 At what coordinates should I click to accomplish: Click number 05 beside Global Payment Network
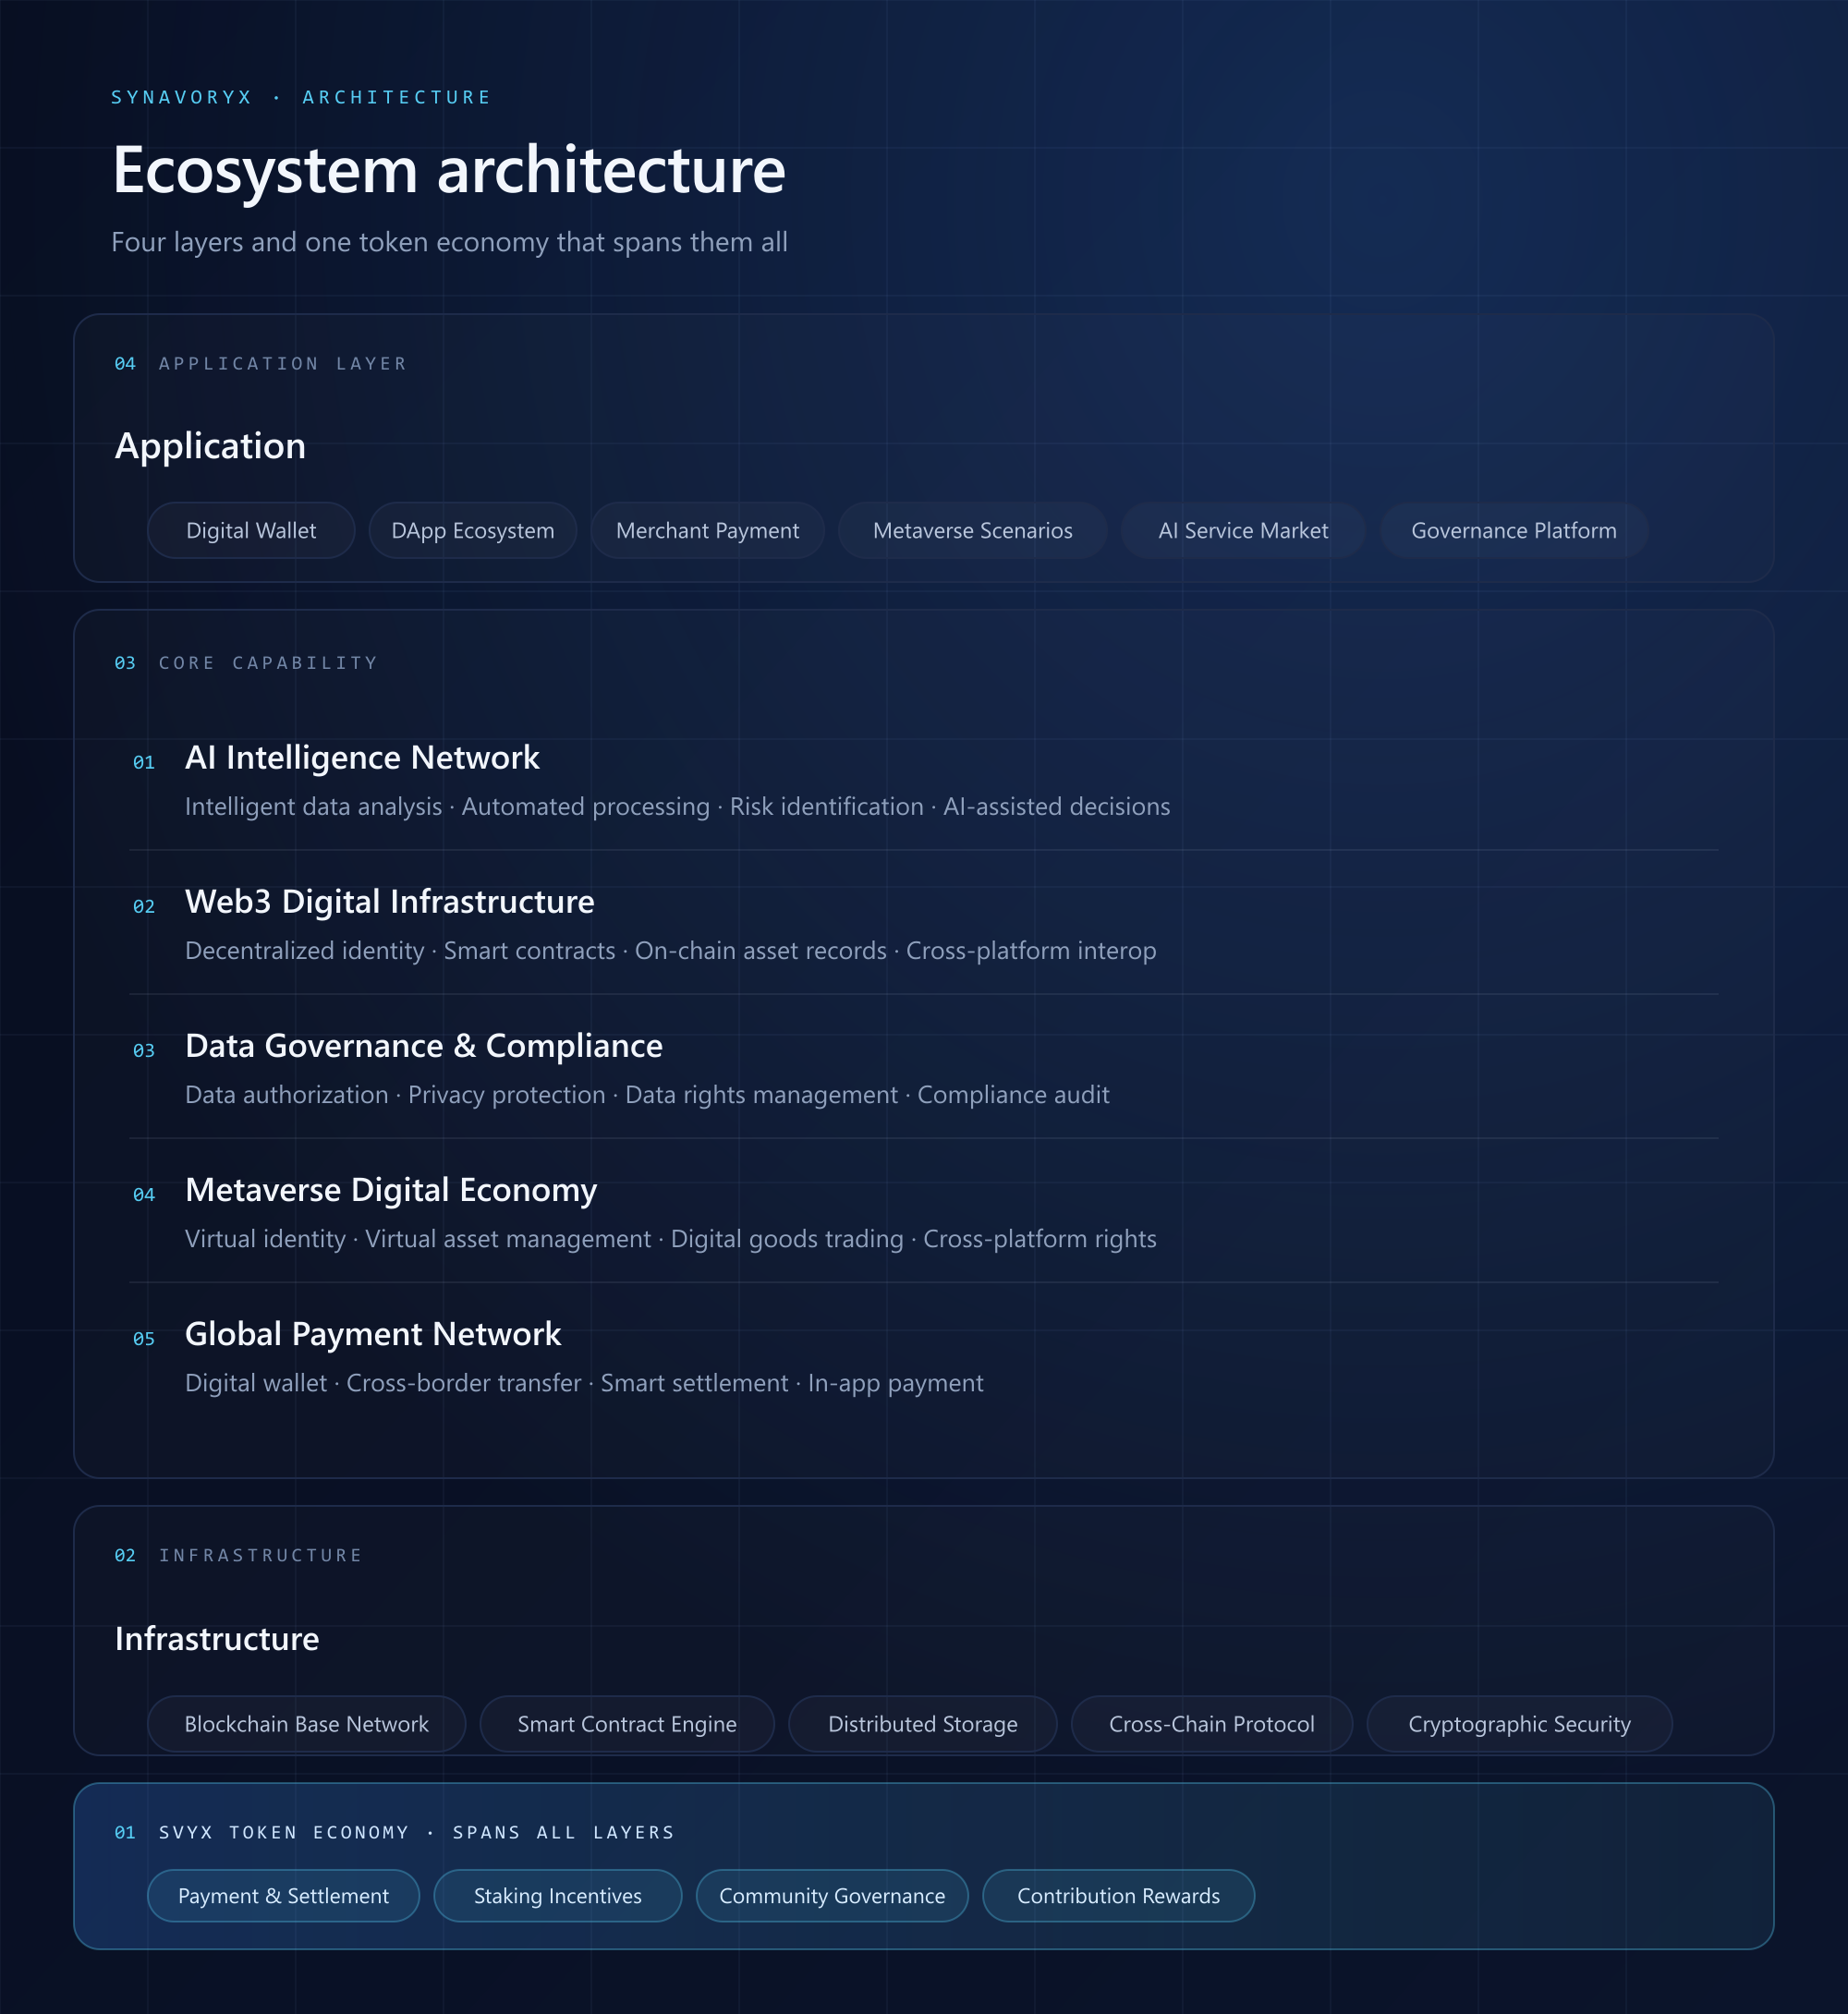pos(144,1339)
